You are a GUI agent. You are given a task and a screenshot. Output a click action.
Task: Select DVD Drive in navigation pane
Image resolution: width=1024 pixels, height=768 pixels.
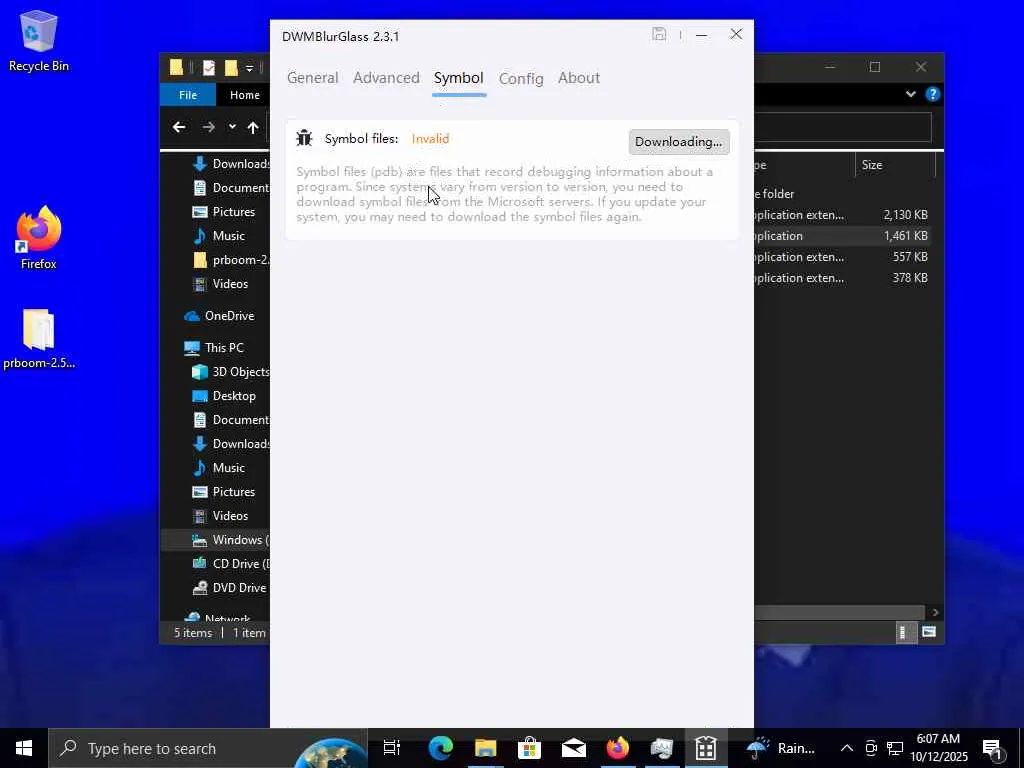tap(230, 588)
